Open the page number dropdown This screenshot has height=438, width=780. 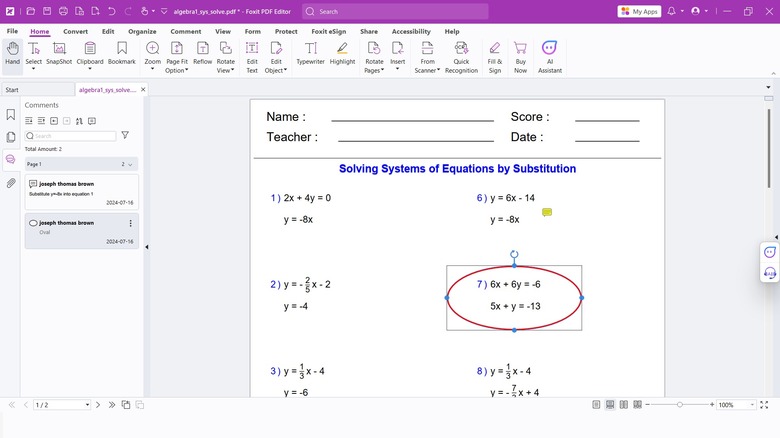pos(88,405)
